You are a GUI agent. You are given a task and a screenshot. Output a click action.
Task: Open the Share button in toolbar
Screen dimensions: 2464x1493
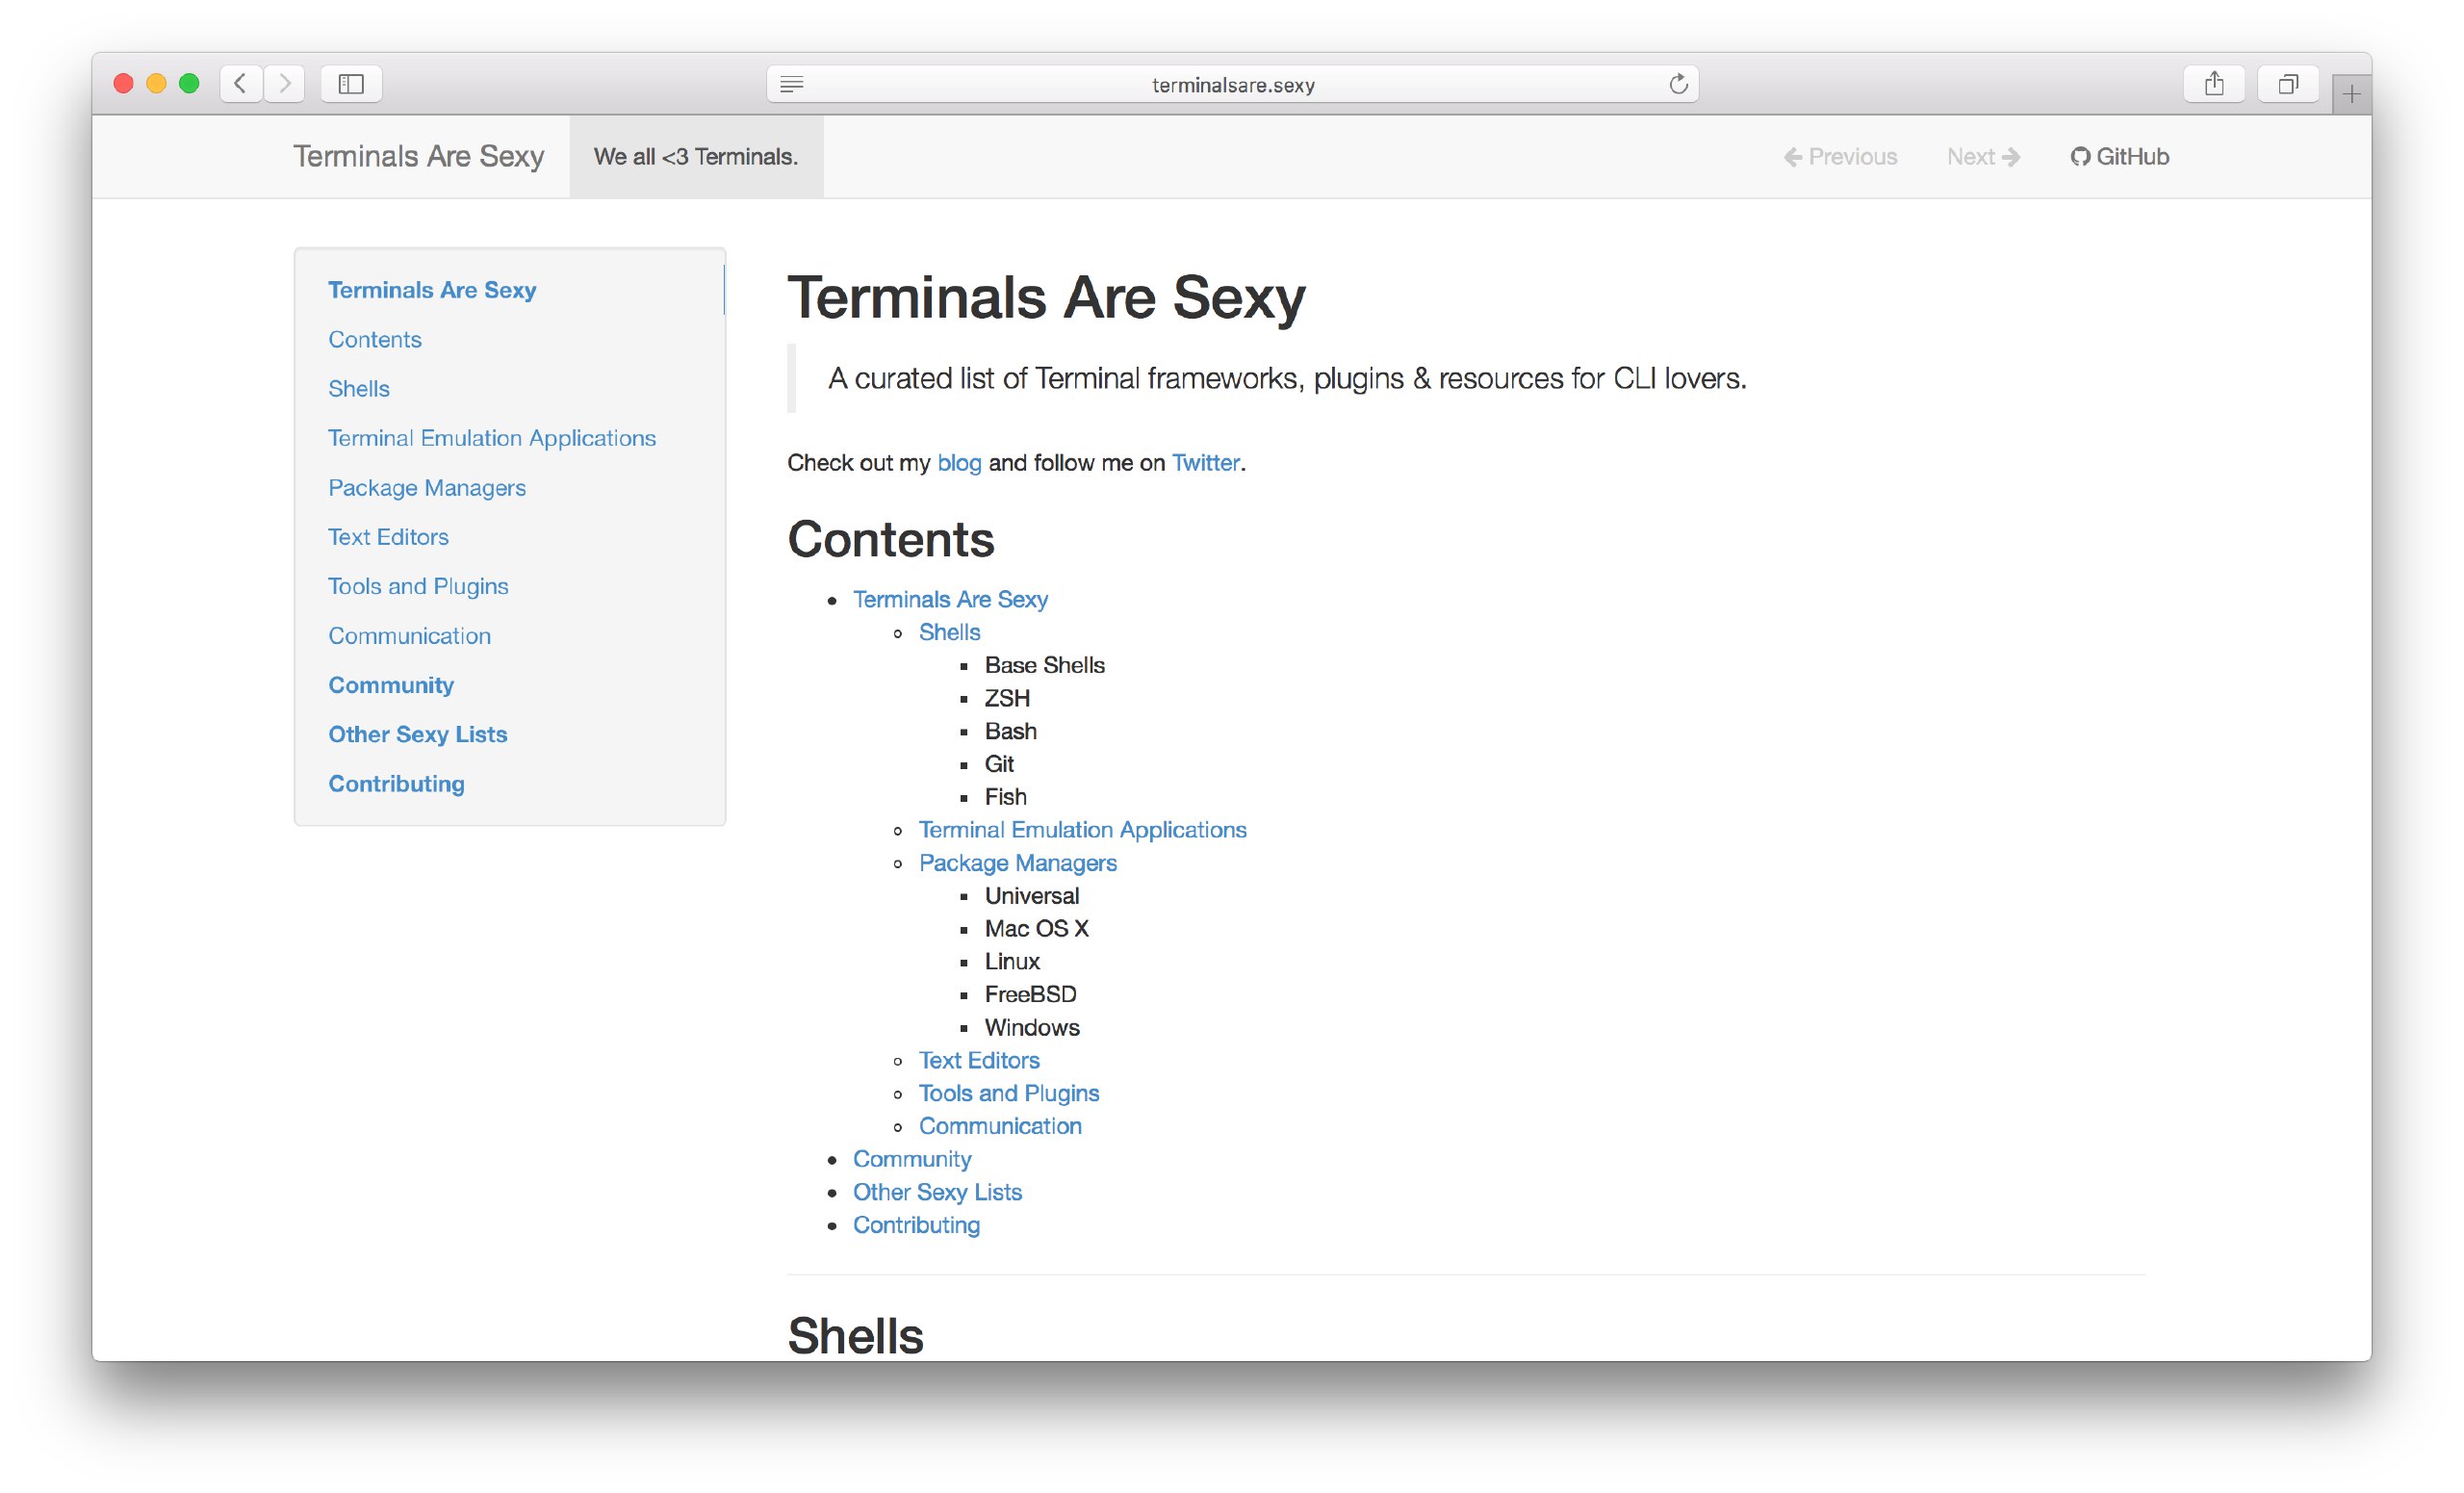(x=2214, y=84)
